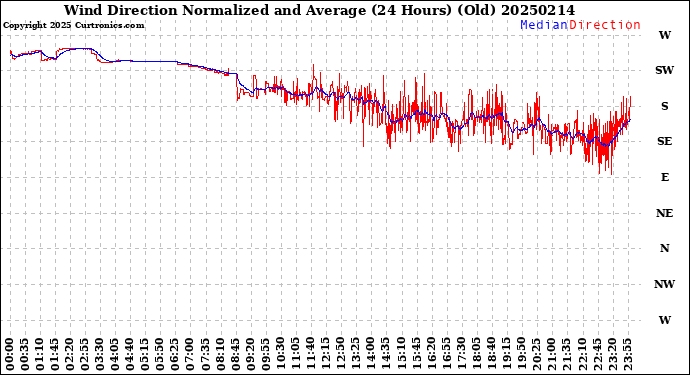
Task: Click the 09:55 time axis label
Action: coord(265,355)
